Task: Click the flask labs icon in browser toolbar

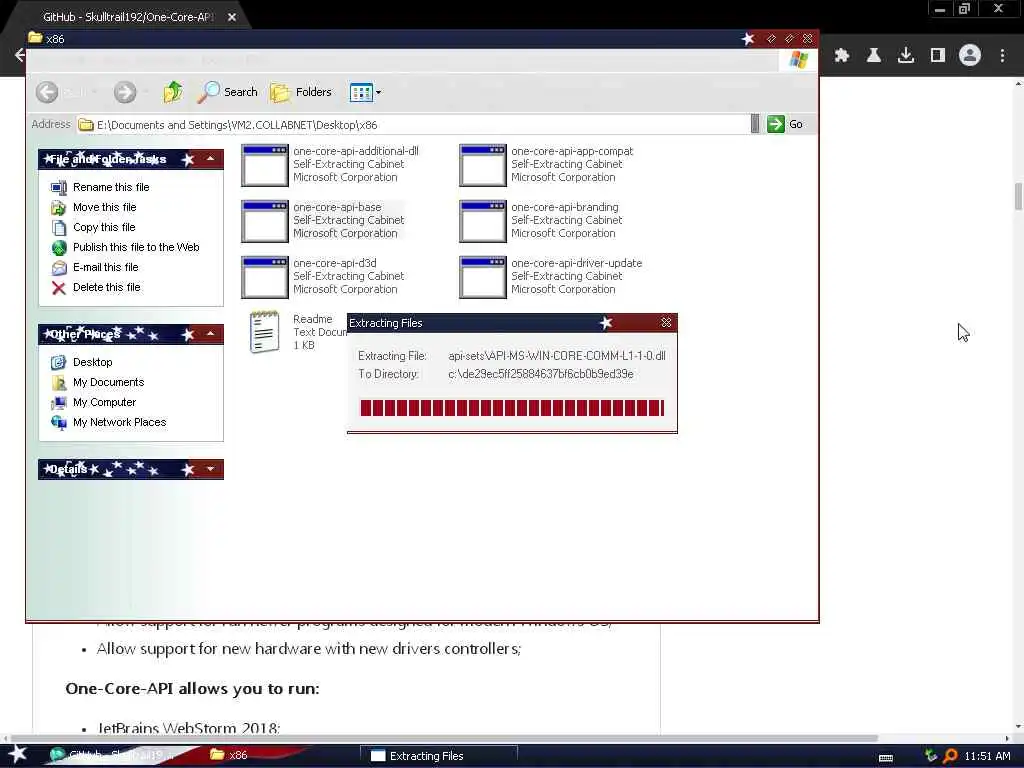Action: pos(874,56)
